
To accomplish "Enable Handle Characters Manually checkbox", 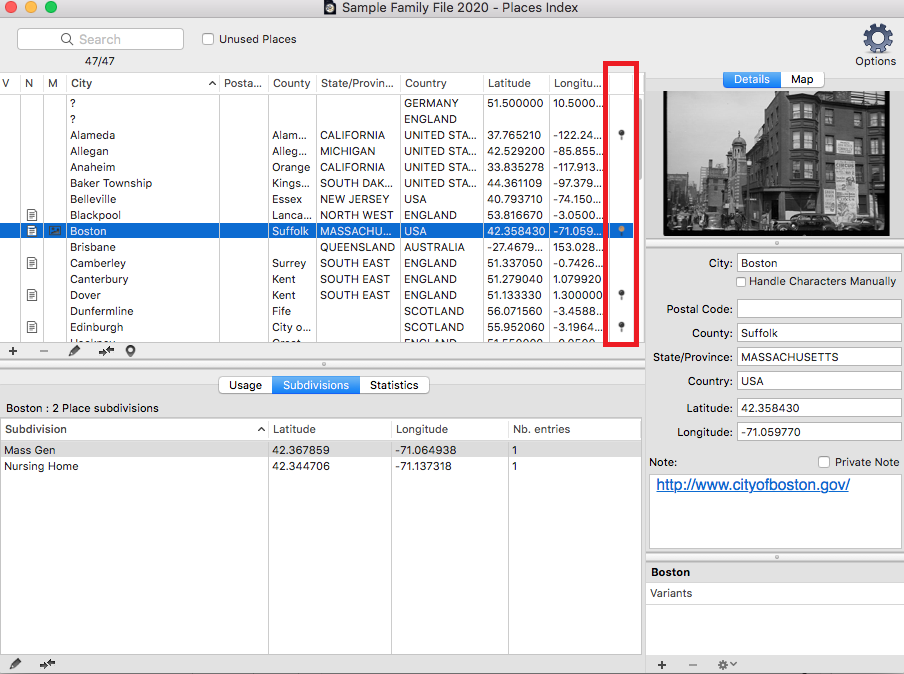I will tap(741, 282).
